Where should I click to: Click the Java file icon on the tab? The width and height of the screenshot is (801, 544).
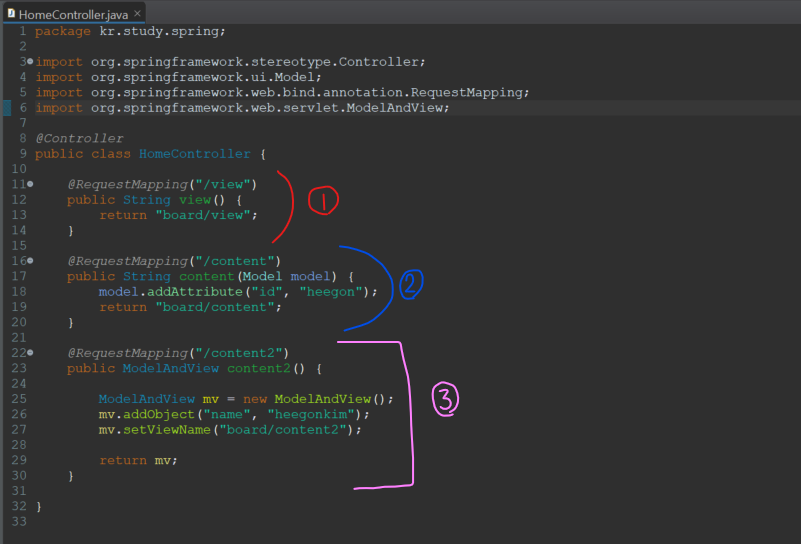pyautogui.click(x=11, y=14)
